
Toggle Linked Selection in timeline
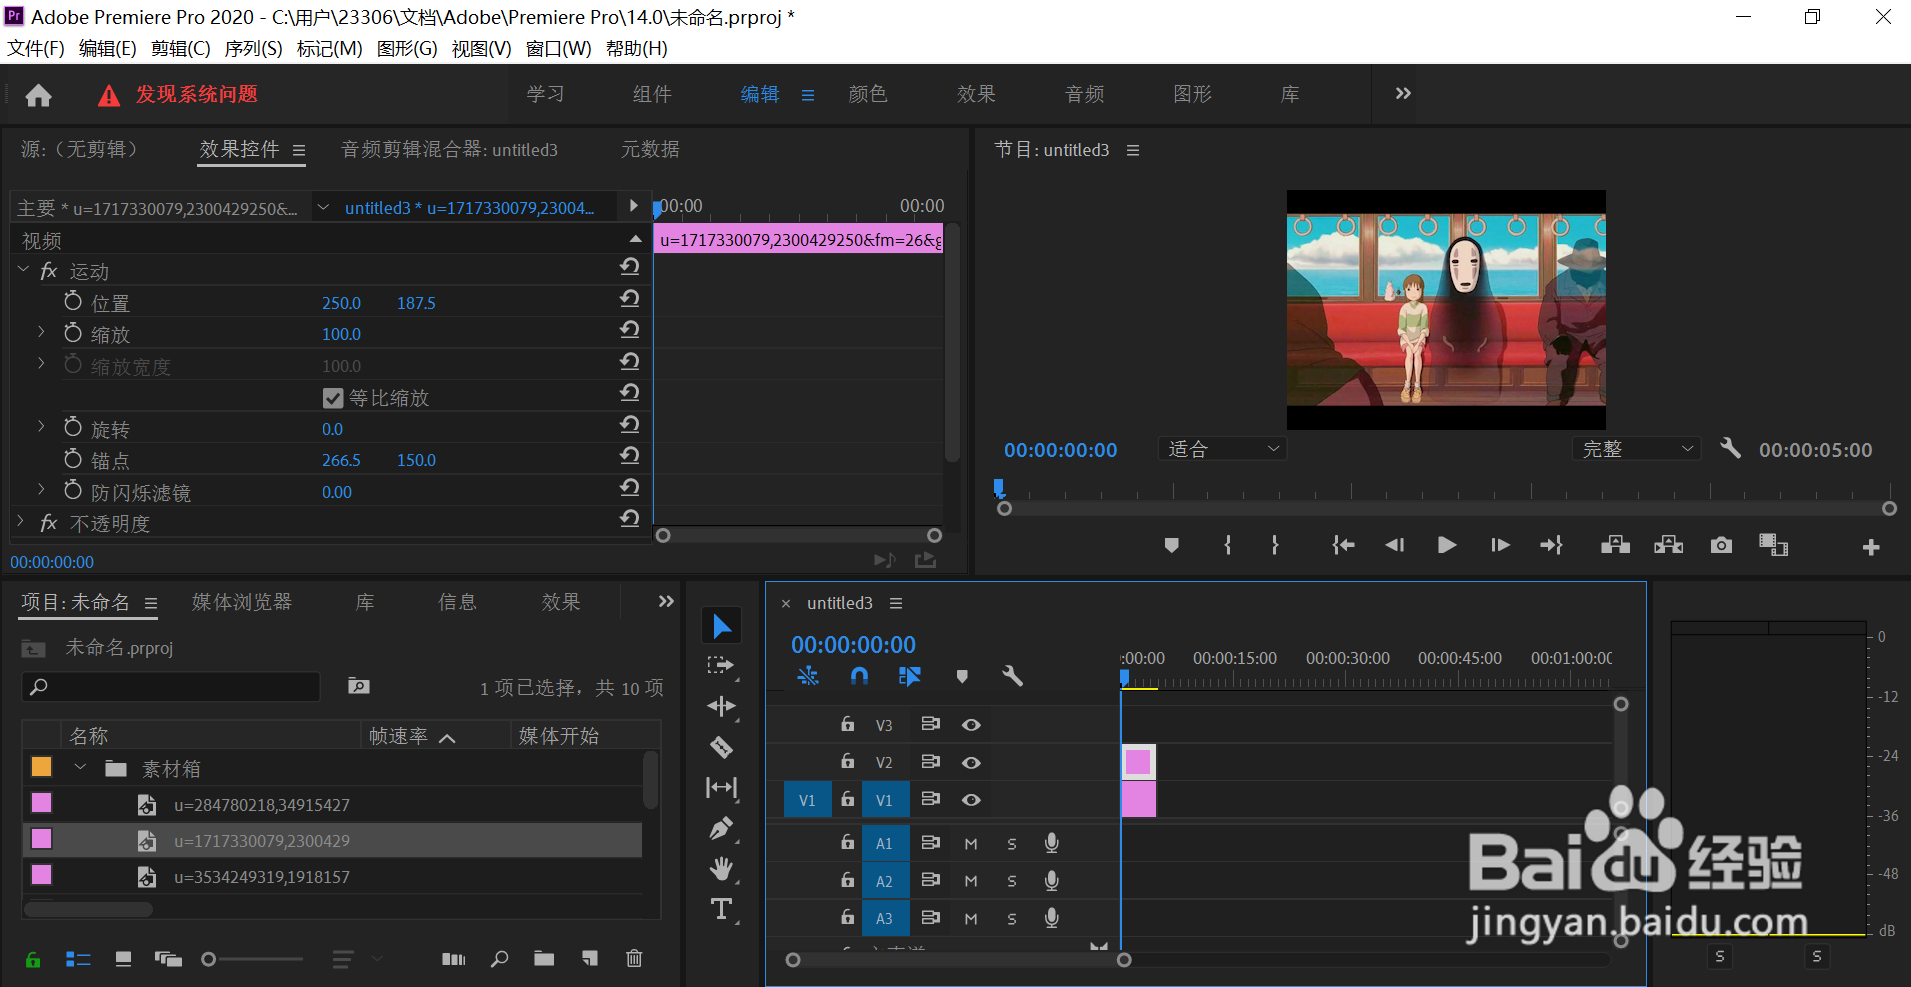pos(909,677)
